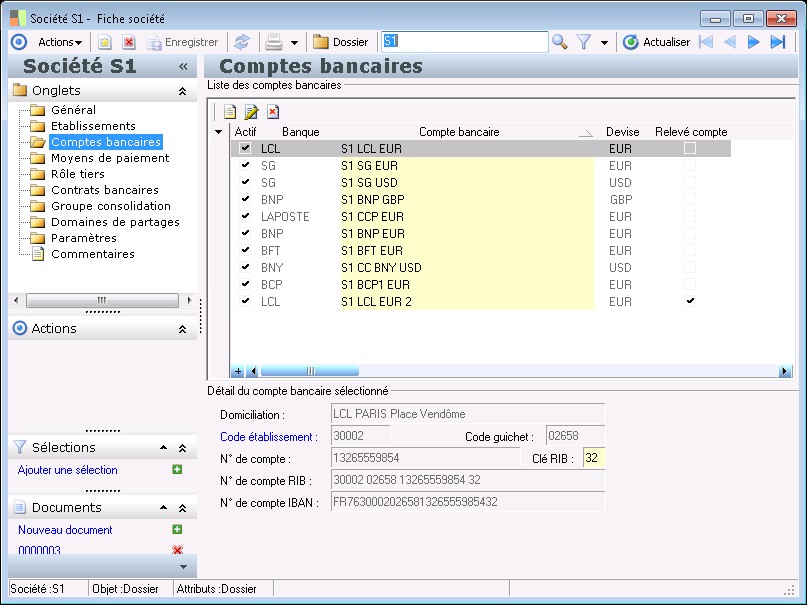The width and height of the screenshot is (807, 605).
Task: Open the Moyens de paiement tab
Action: [110, 158]
